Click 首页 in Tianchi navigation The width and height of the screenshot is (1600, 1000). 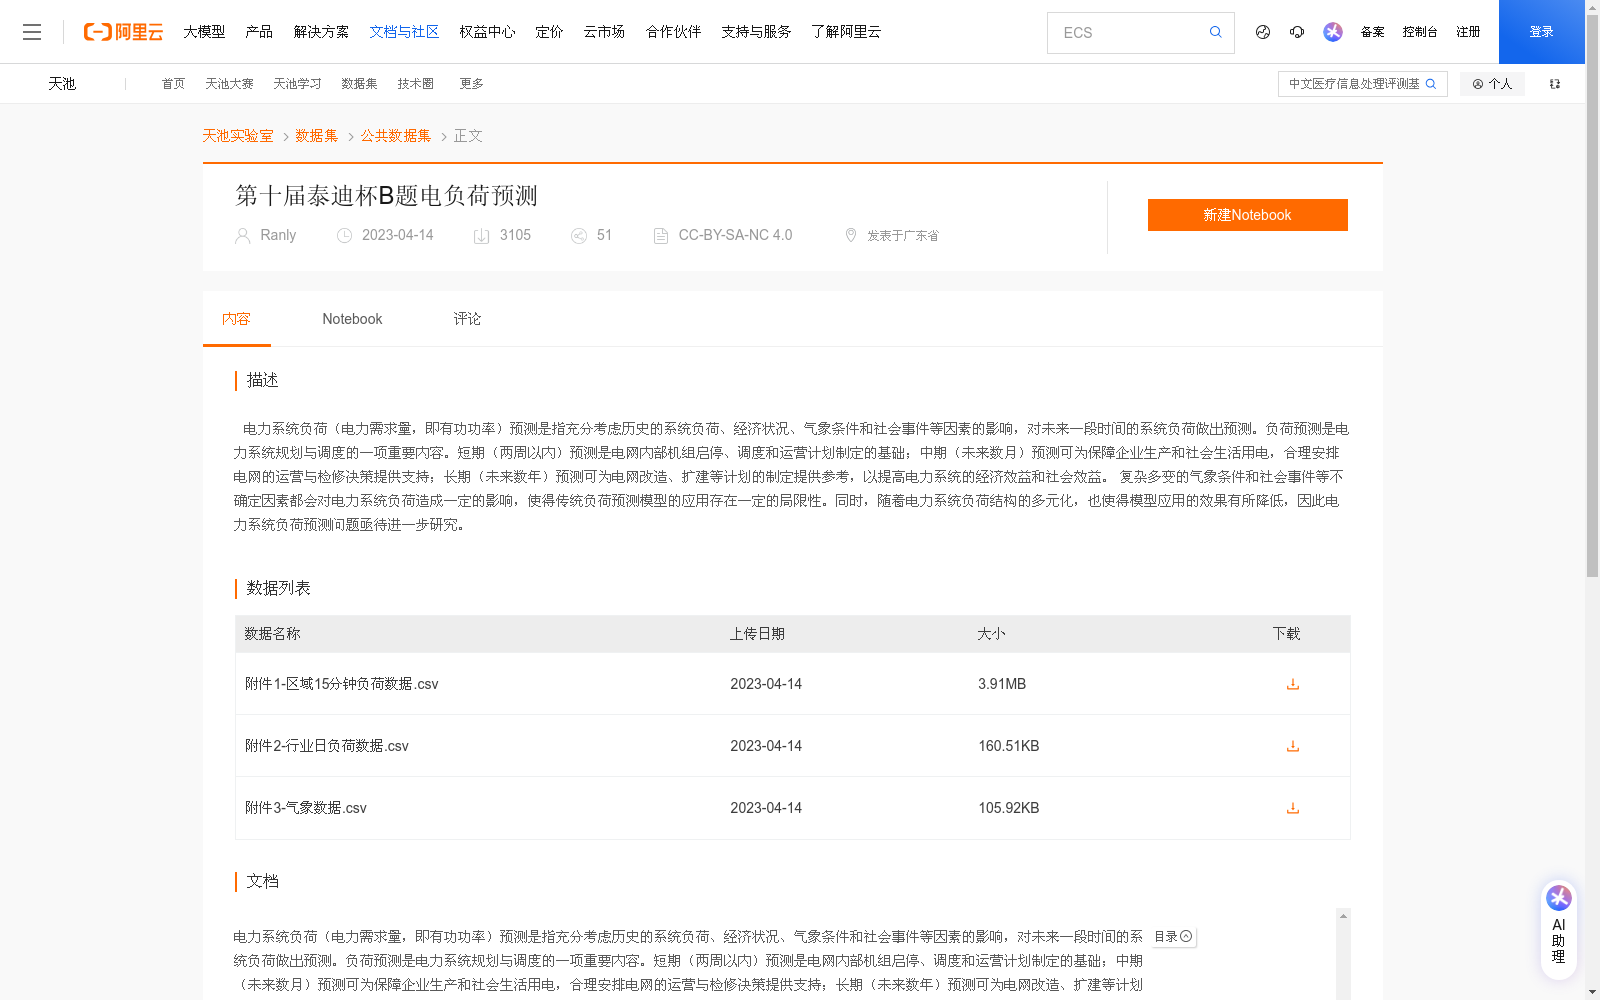[x=173, y=84]
